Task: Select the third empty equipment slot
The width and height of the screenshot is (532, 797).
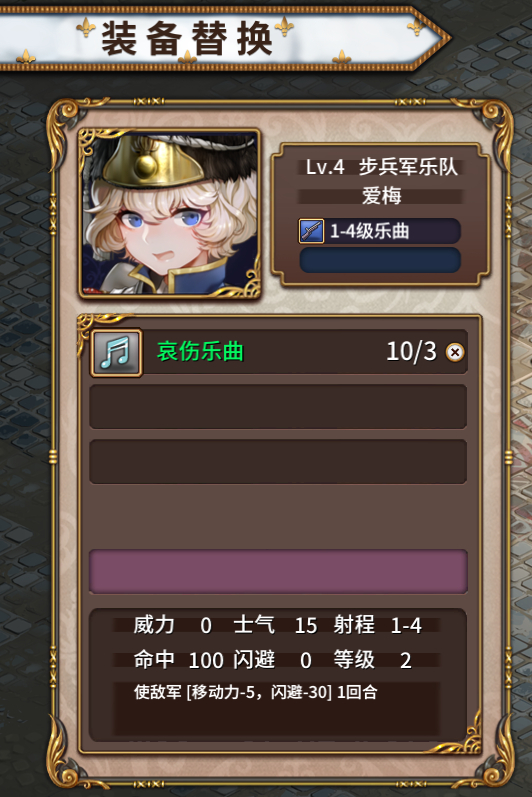Action: 278,461
